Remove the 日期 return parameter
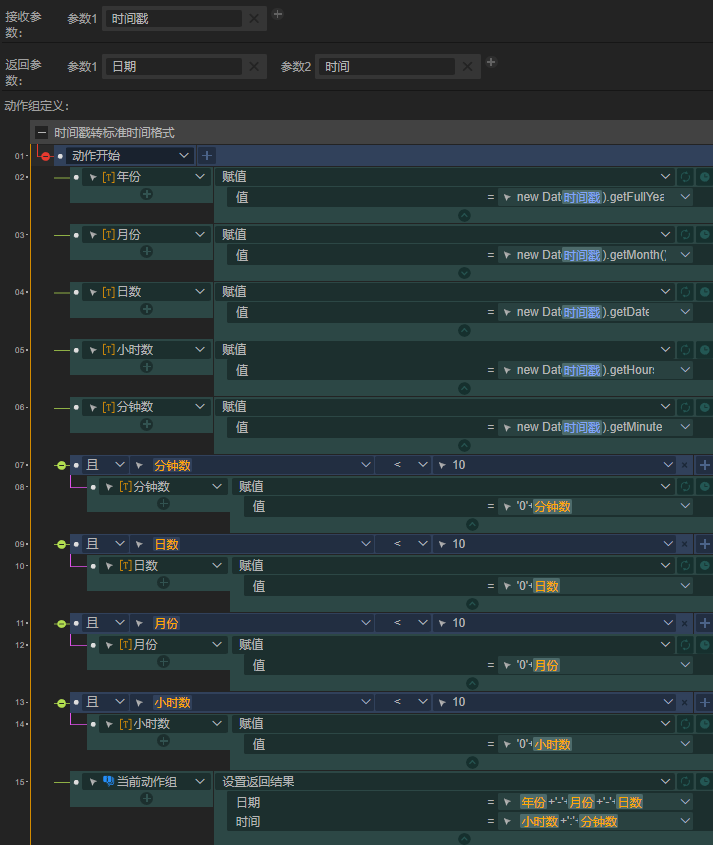Viewport: 713px width, 845px height. click(254, 66)
